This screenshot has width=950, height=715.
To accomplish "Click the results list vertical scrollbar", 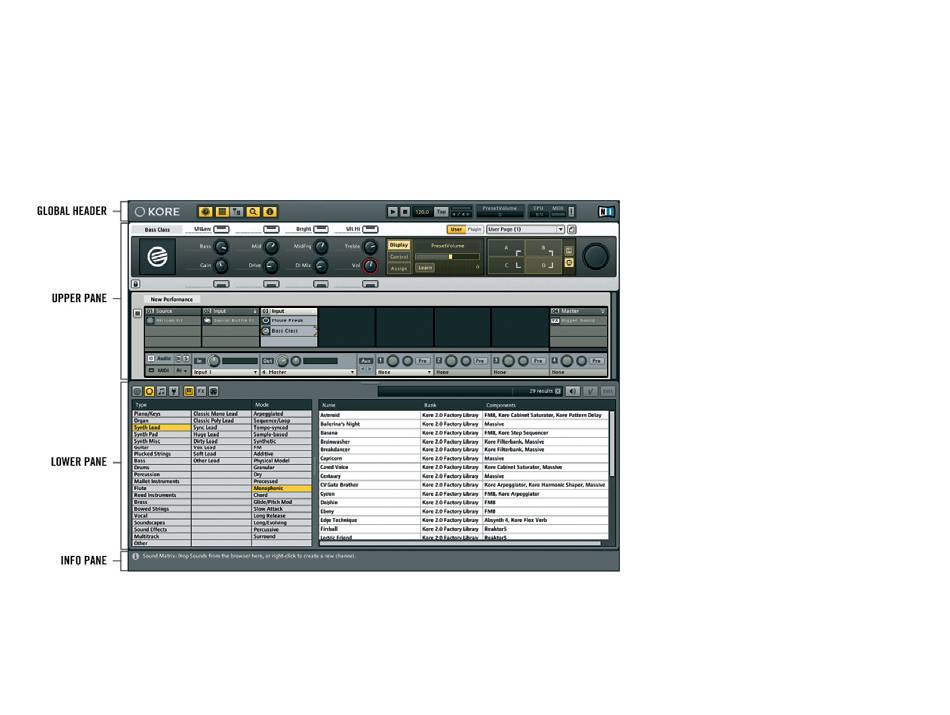I will click(611, 444).
